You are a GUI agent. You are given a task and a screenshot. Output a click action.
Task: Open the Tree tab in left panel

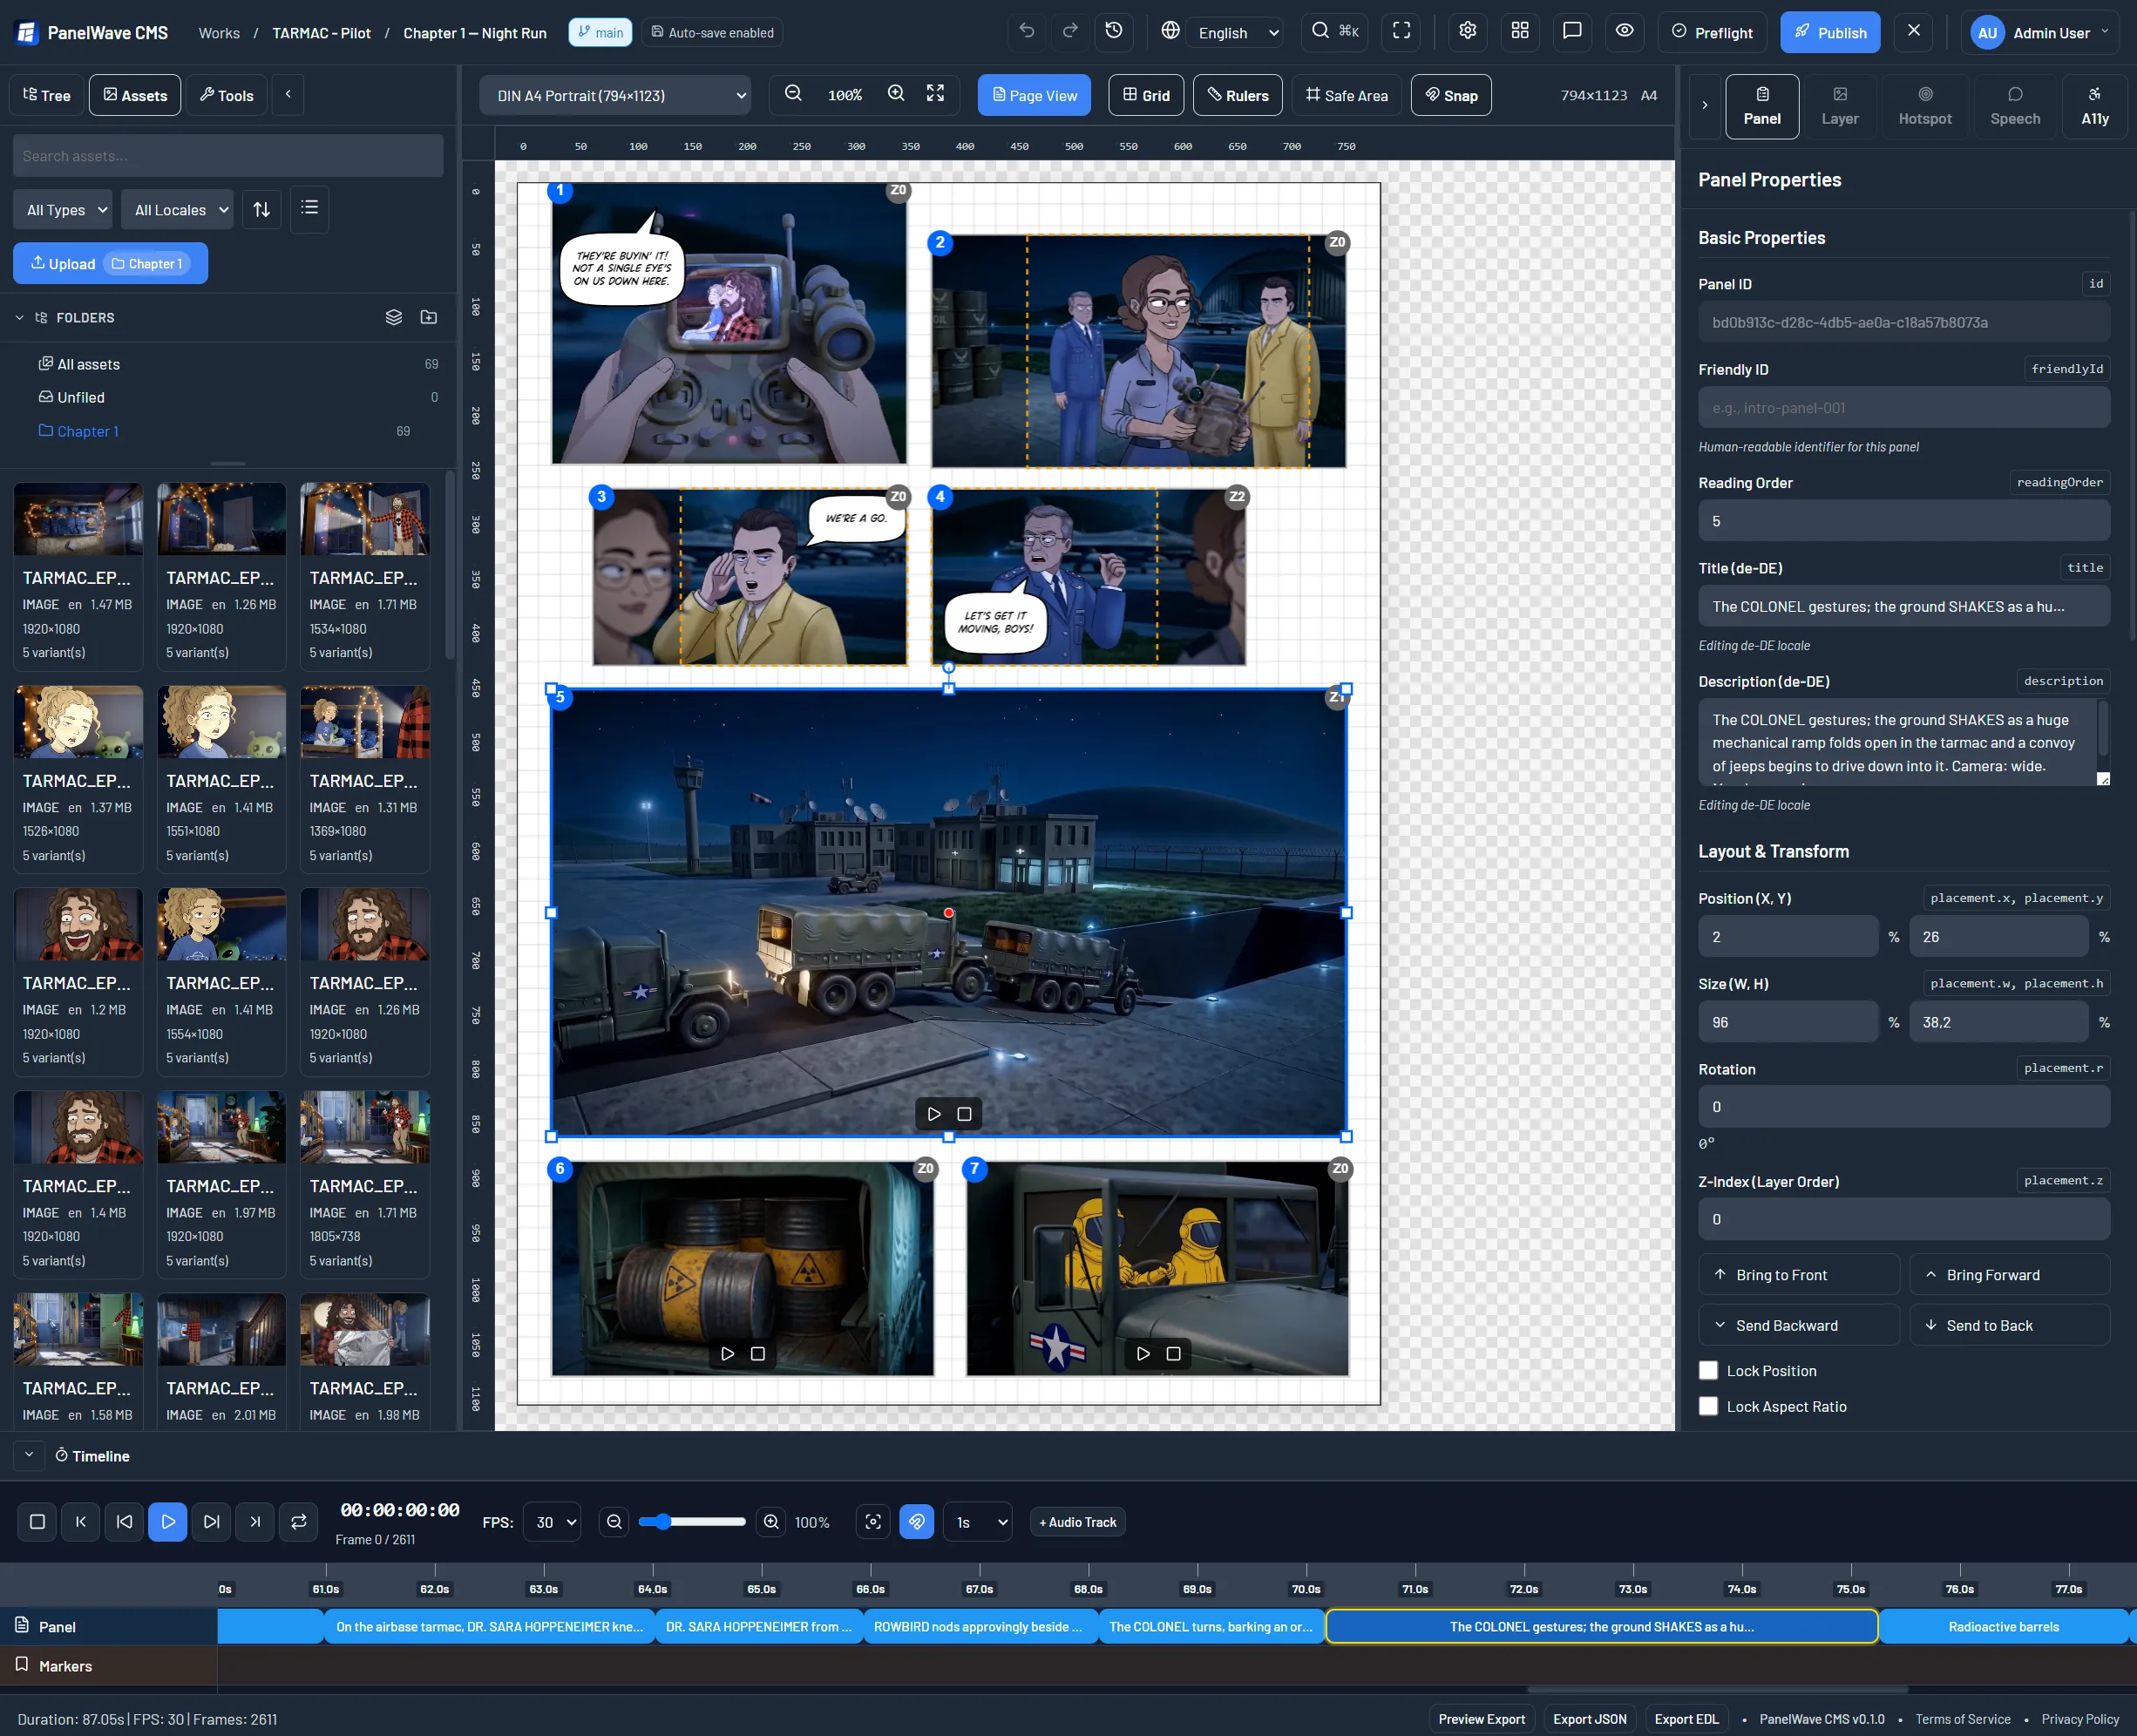tap(47, 95)
